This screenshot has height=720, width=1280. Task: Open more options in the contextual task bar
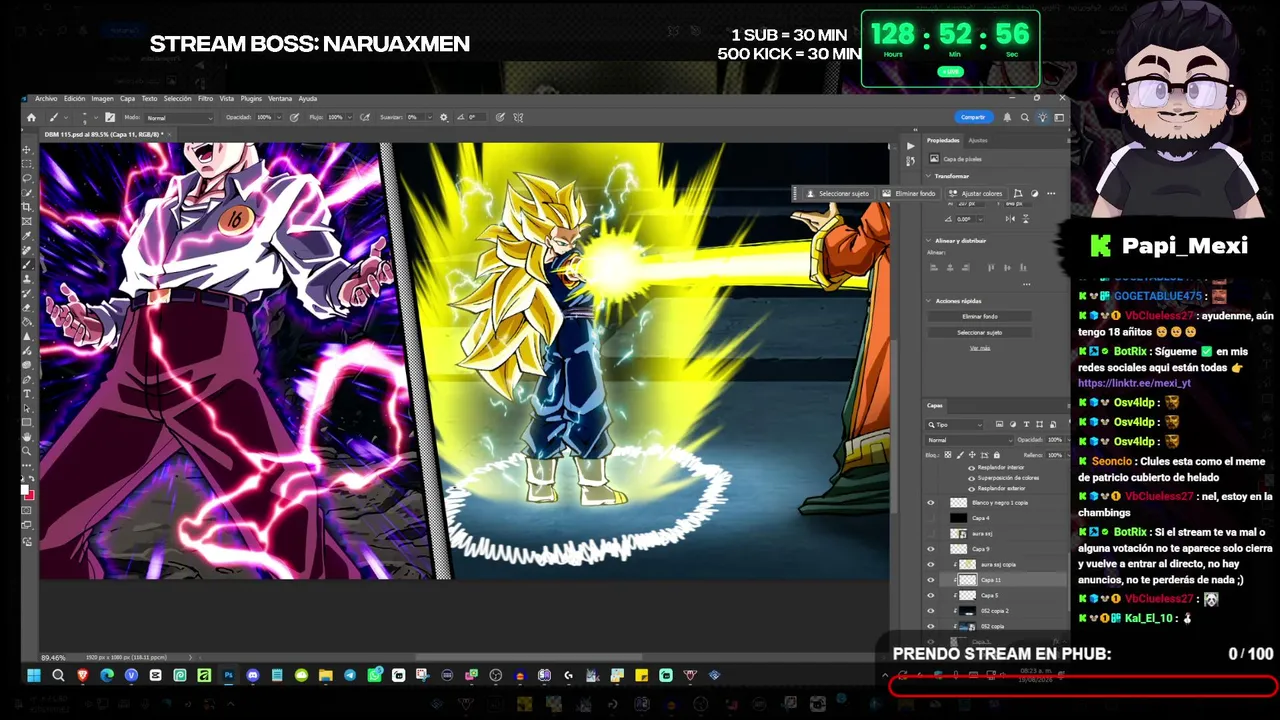(1051, 193)
